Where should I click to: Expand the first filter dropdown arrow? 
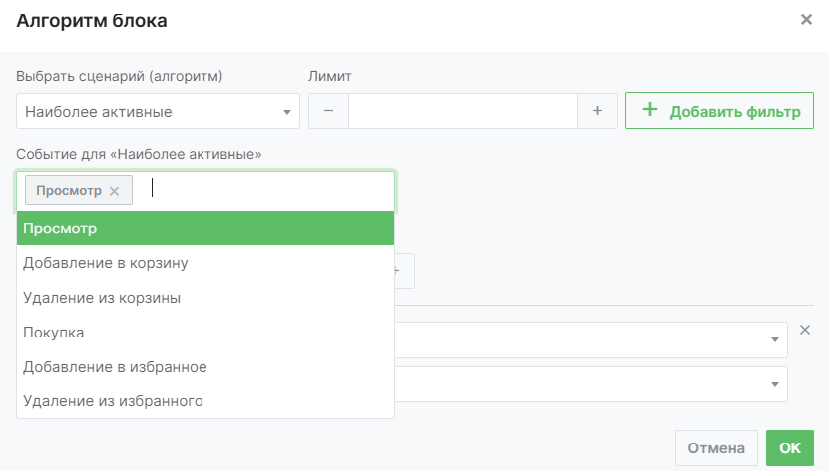pyautogui.click(x=774, y=340)
